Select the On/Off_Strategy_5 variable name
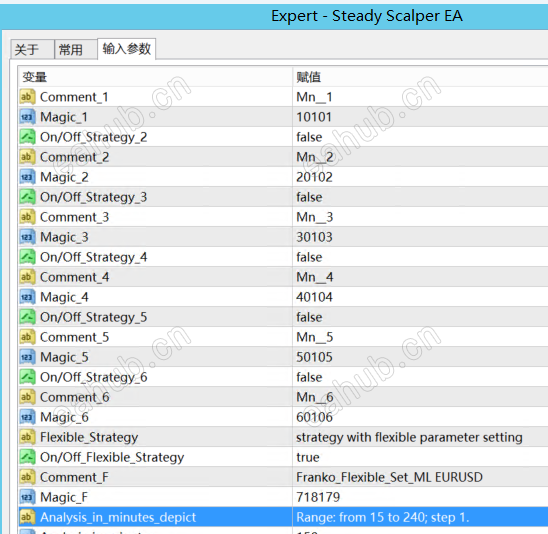The image size is (548, 534). 93,318
